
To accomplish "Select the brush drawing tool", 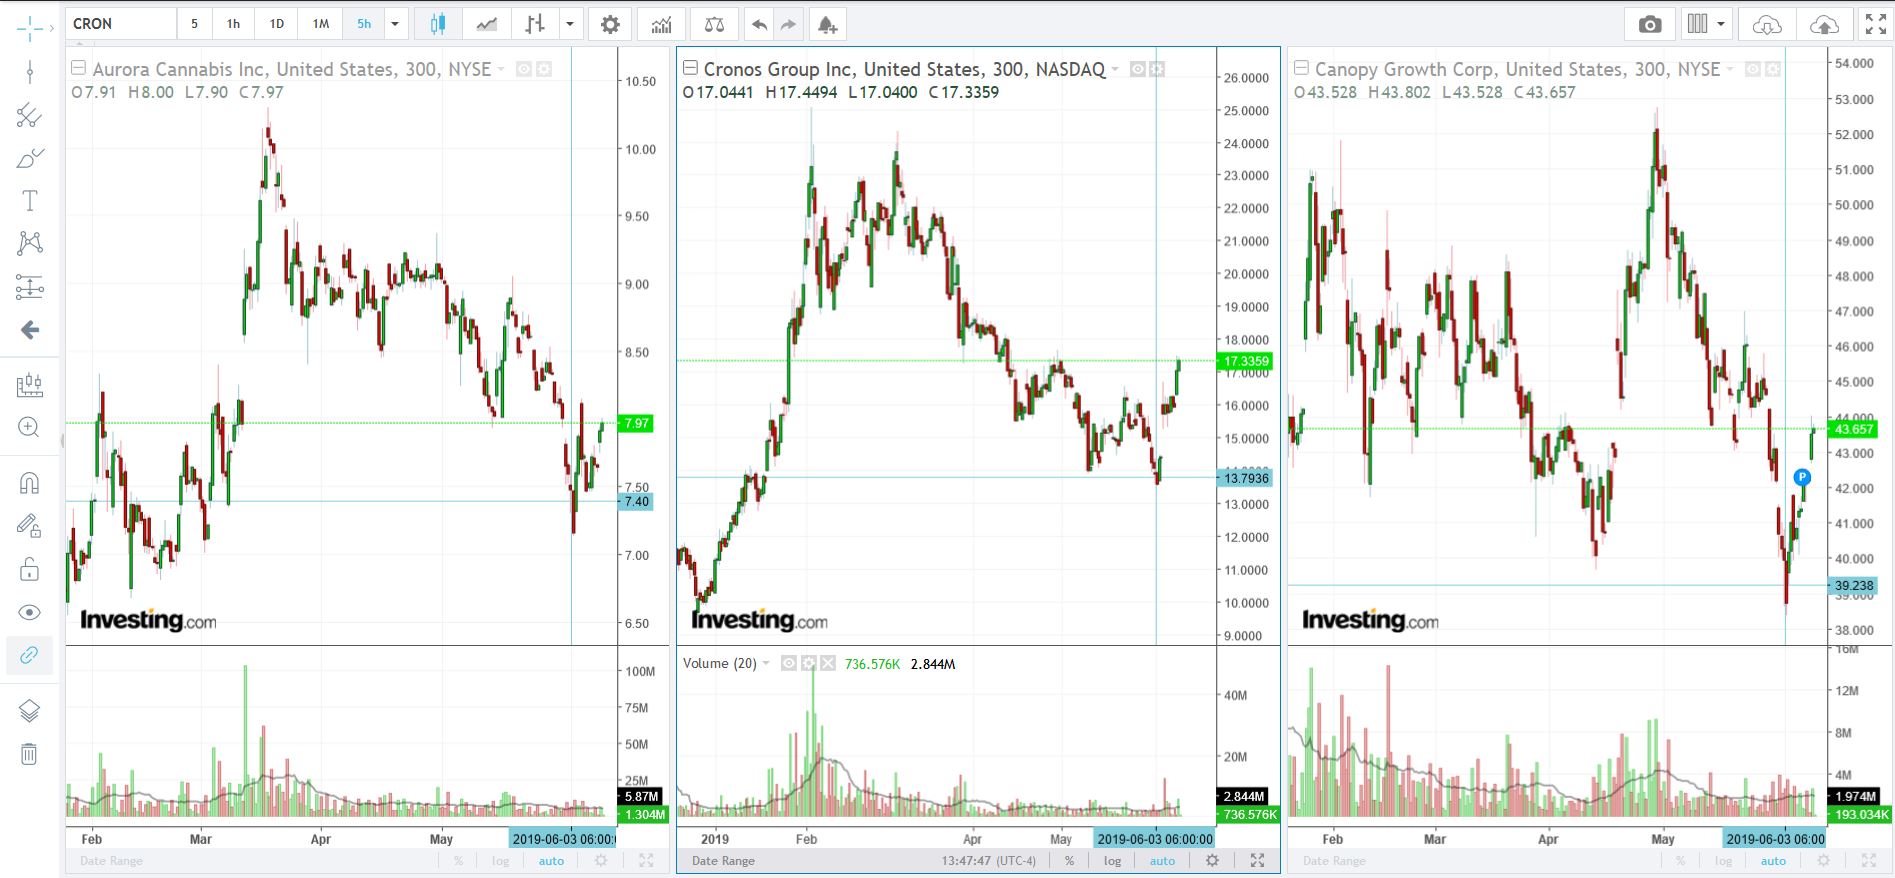I will pos(30,158).
